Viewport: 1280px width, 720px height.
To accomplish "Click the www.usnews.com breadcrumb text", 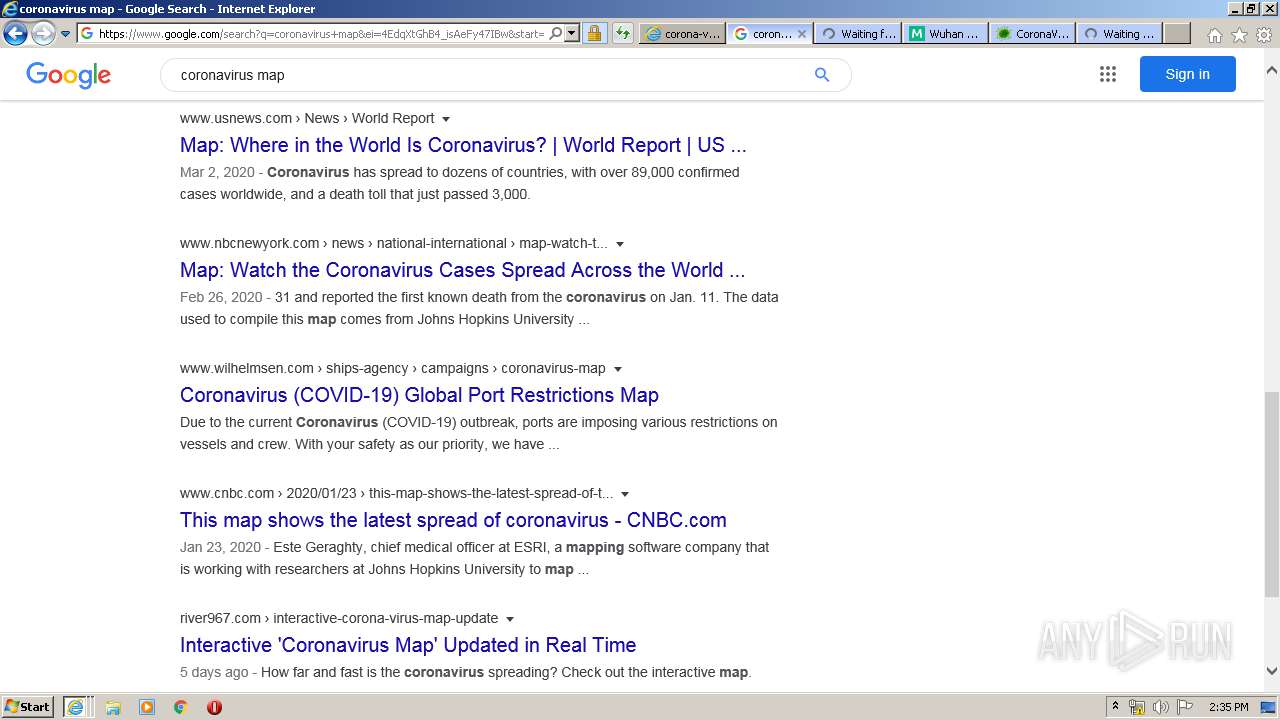I will point(236,118).
